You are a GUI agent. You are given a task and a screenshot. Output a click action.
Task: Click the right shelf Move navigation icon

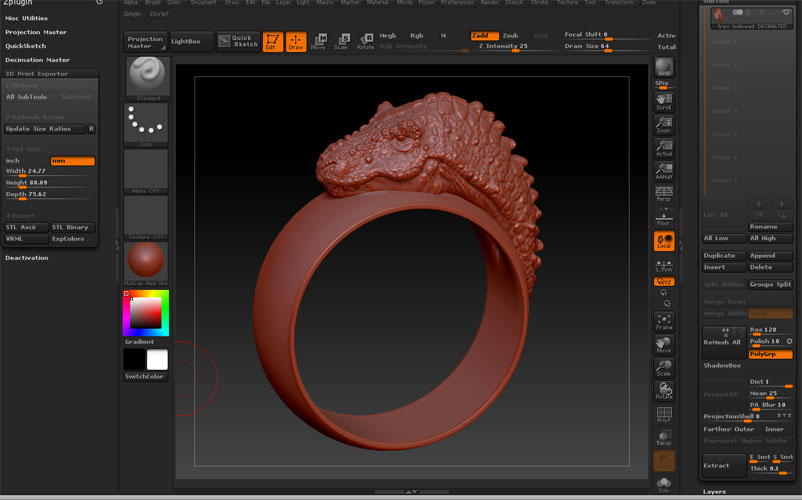[x=664, y=345]
